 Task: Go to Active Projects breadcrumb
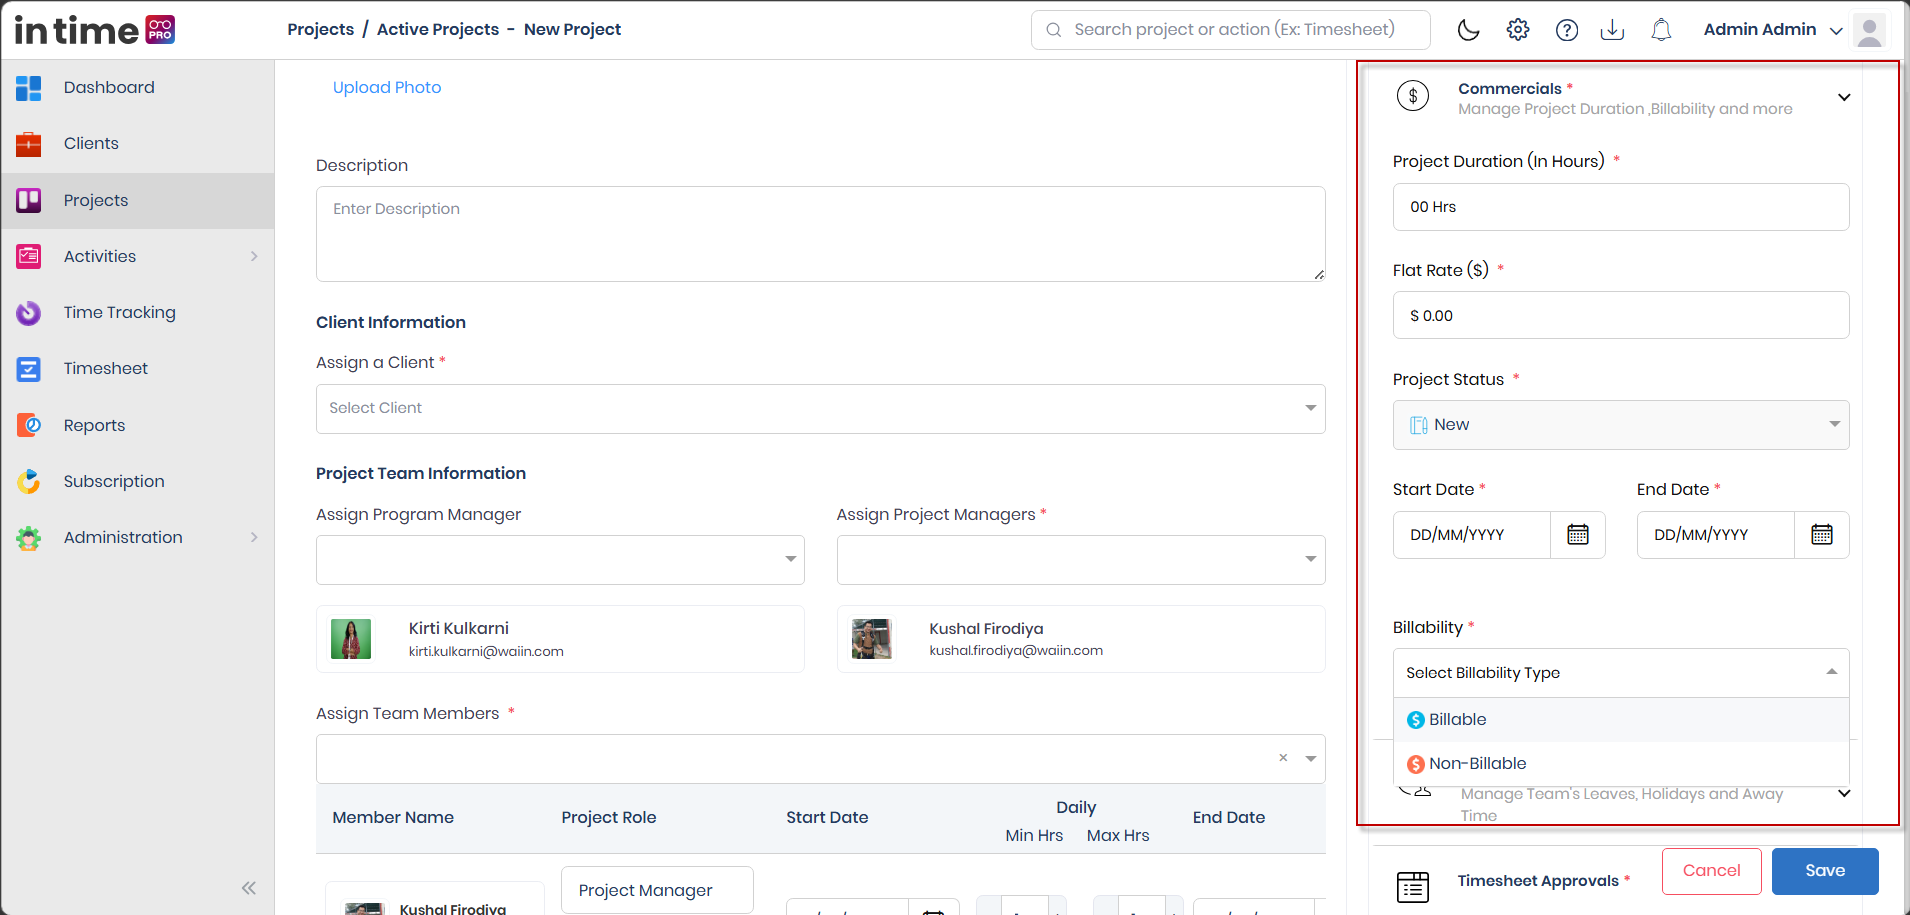(x=438, y=30)
